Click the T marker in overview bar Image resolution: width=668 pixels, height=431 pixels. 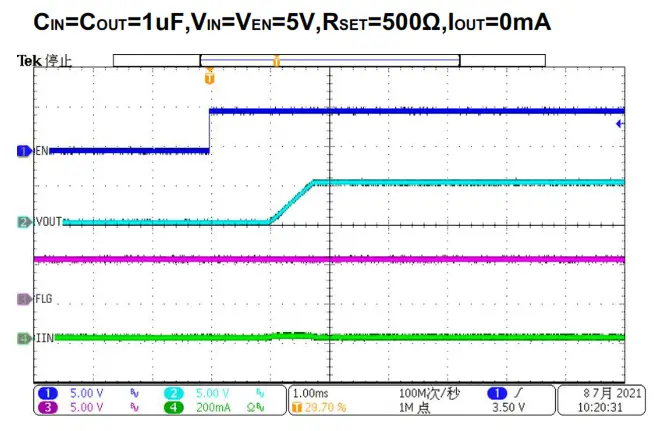tap(276, 61)
